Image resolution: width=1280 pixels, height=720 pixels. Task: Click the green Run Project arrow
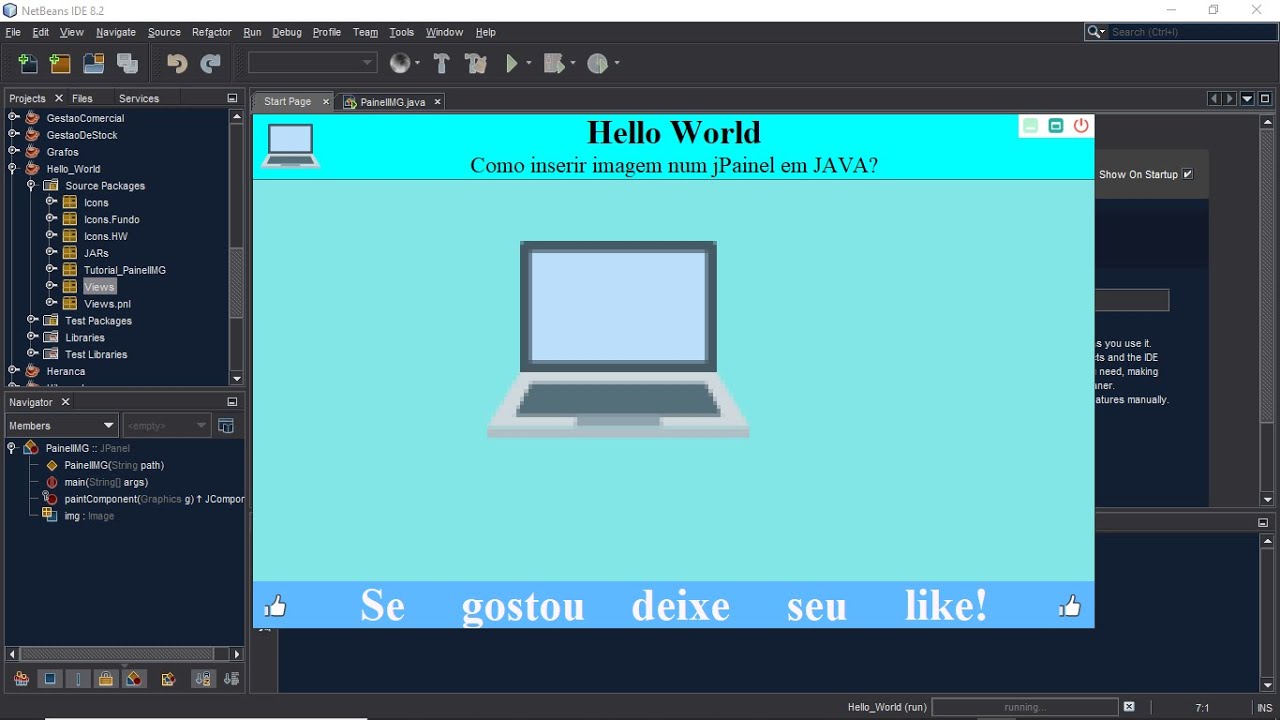(x=512, y=63)
